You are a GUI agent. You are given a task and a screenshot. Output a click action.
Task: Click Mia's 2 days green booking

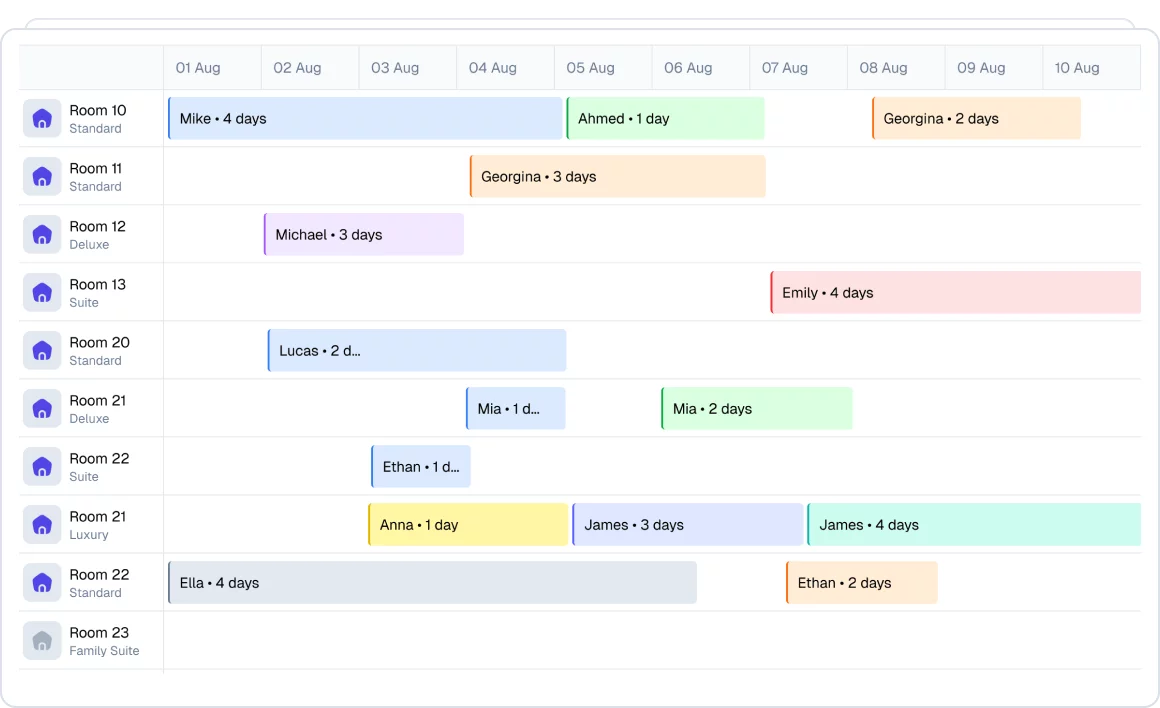coord(756,409)
